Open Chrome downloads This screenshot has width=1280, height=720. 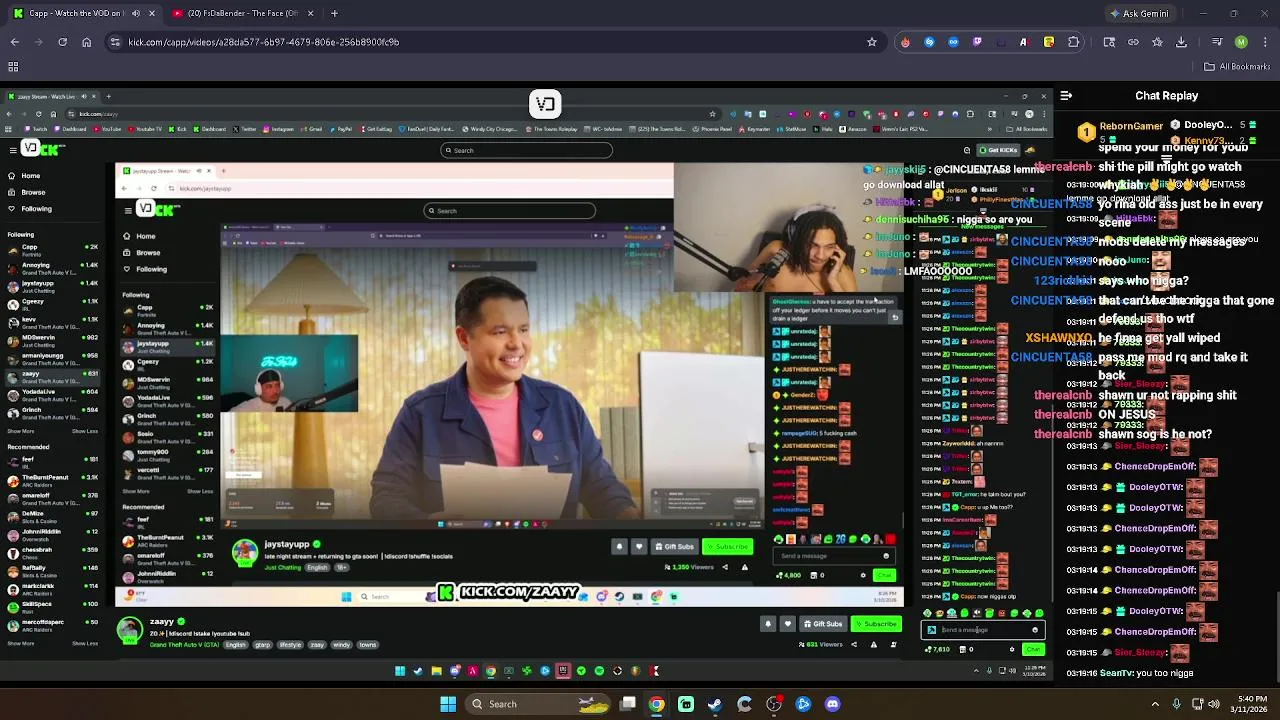[x=1181, y=42]
